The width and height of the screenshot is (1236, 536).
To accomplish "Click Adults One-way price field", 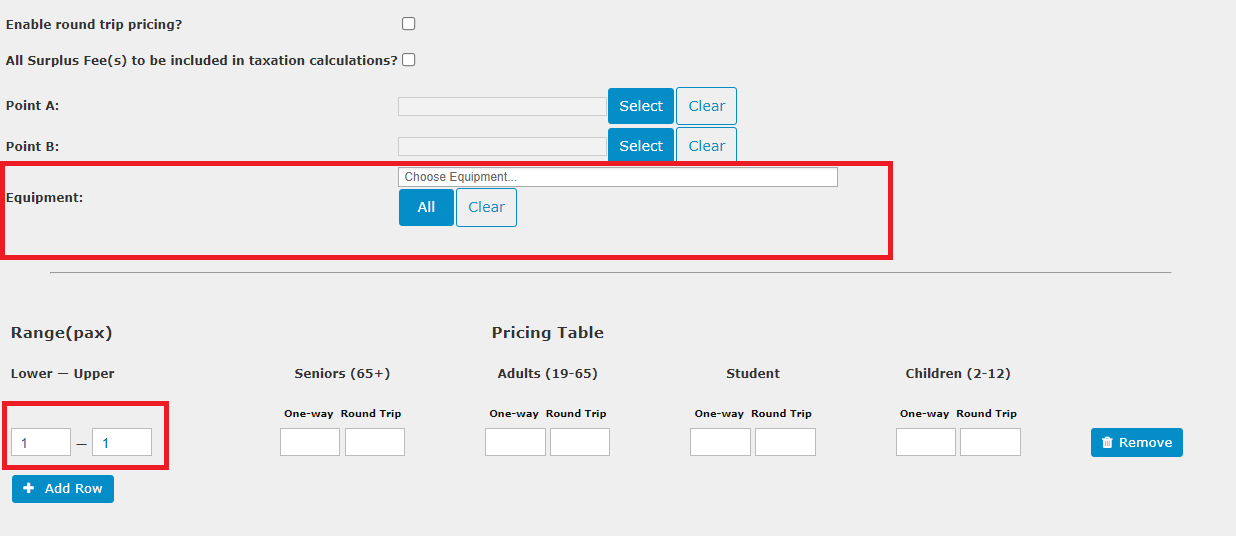I will click(515, 442).
